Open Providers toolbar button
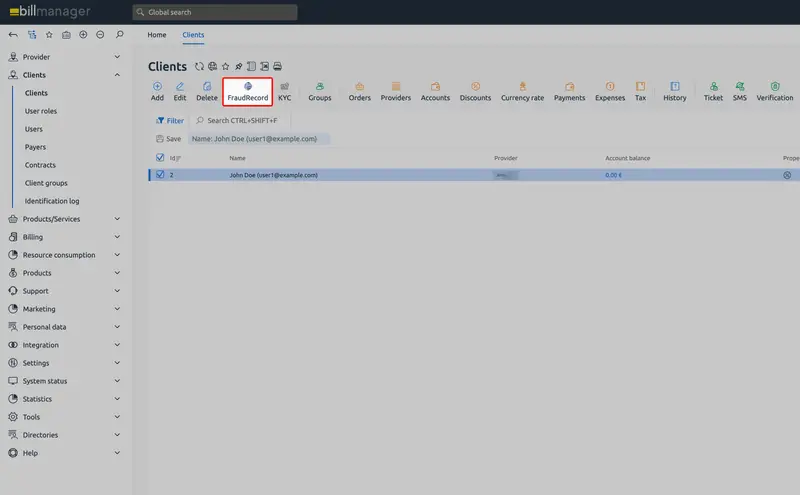This screenshot has width=800, height=495. pos(395,92)
